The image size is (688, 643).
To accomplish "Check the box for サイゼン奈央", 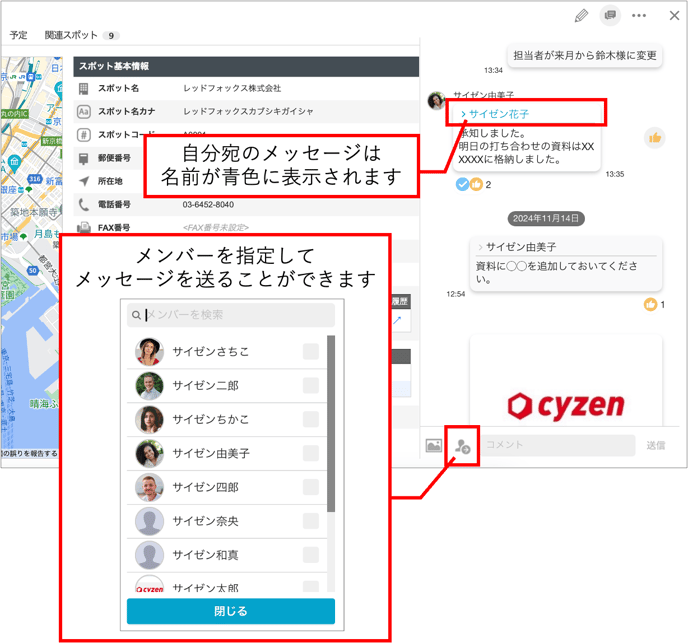I will (311, 521).
